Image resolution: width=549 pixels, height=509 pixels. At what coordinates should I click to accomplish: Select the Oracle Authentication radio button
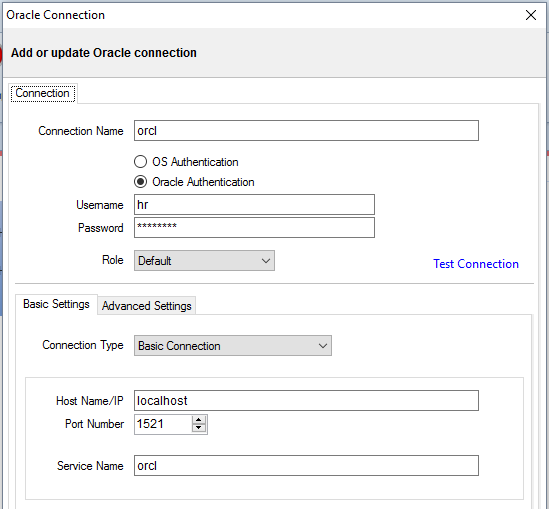[140, 182]
